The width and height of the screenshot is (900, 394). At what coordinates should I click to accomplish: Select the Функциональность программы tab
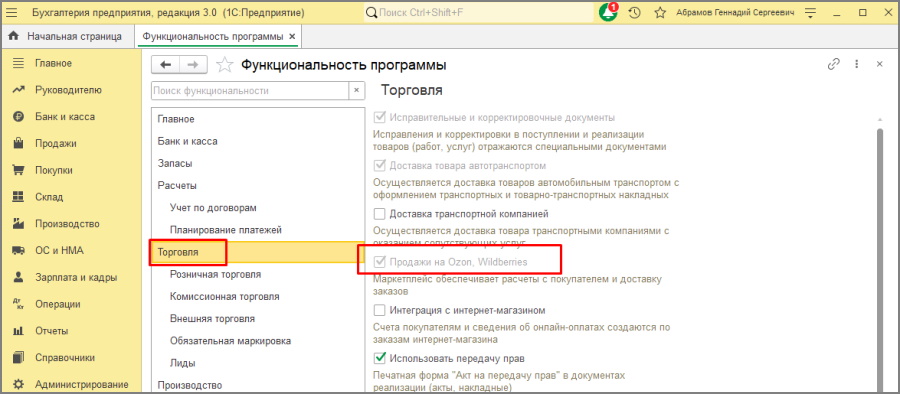click(212, 37)
